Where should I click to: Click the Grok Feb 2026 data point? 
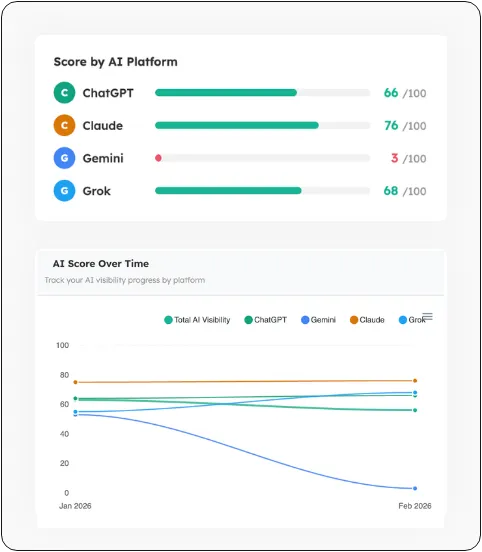coord(415,393)
